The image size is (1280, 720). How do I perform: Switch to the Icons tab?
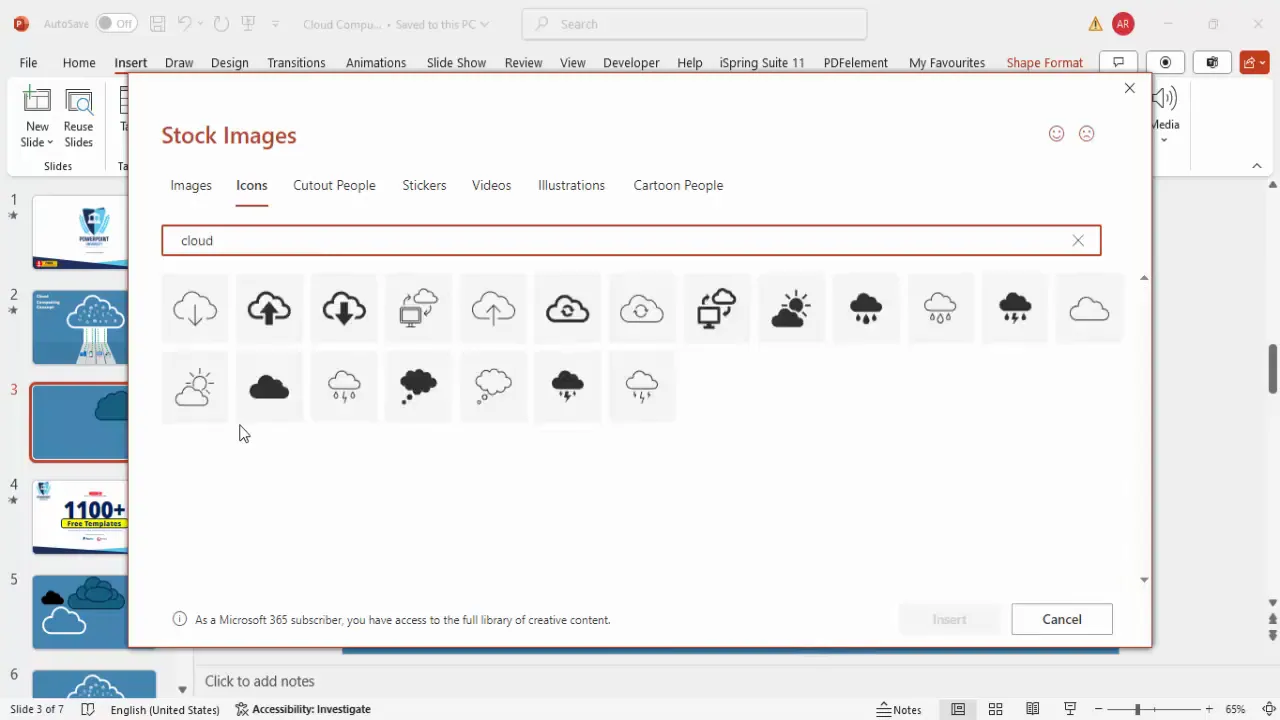tap(252, 185)
